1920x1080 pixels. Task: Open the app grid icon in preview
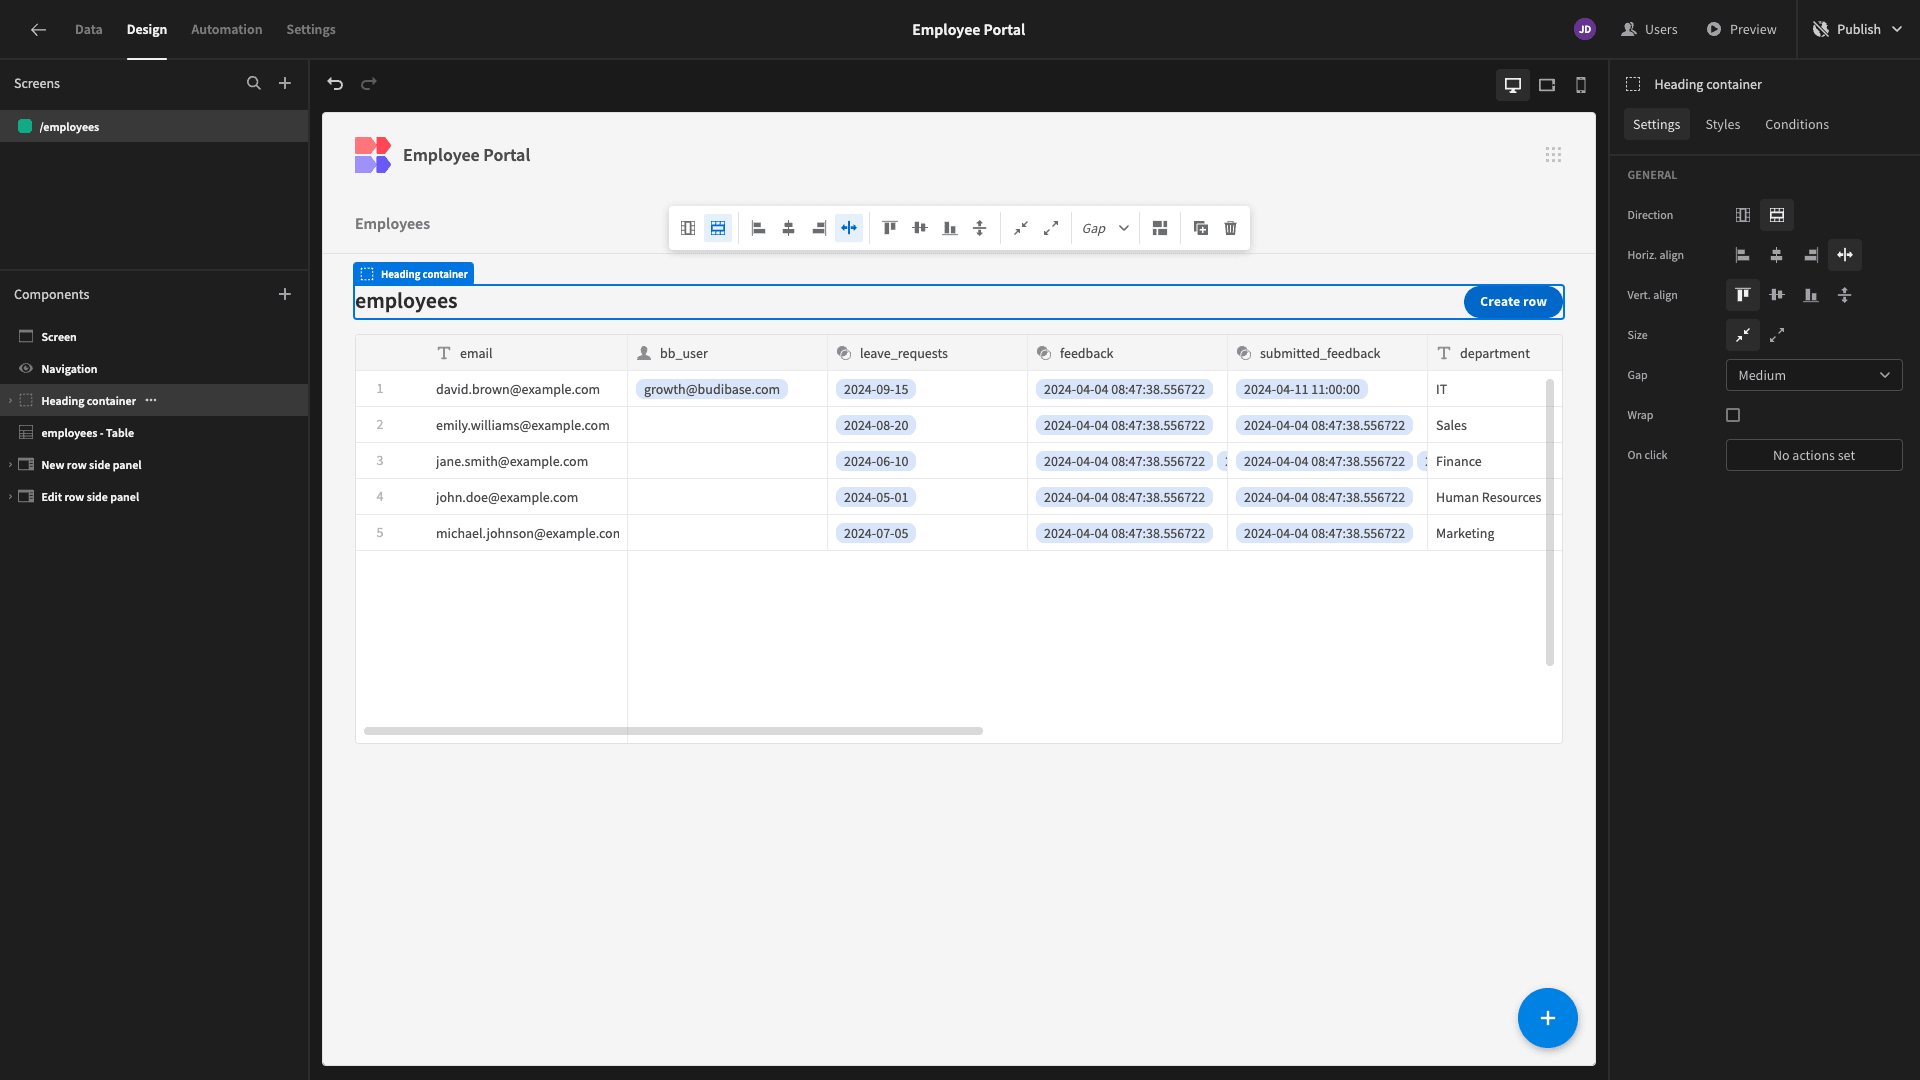pos(1553,155)
